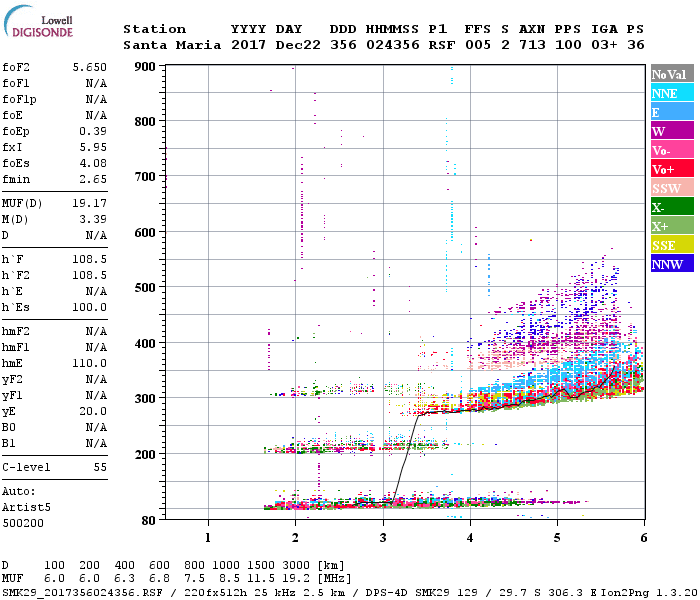Click the Santa Maria station name
Viewport: 700px width, 600px height.
172,45
